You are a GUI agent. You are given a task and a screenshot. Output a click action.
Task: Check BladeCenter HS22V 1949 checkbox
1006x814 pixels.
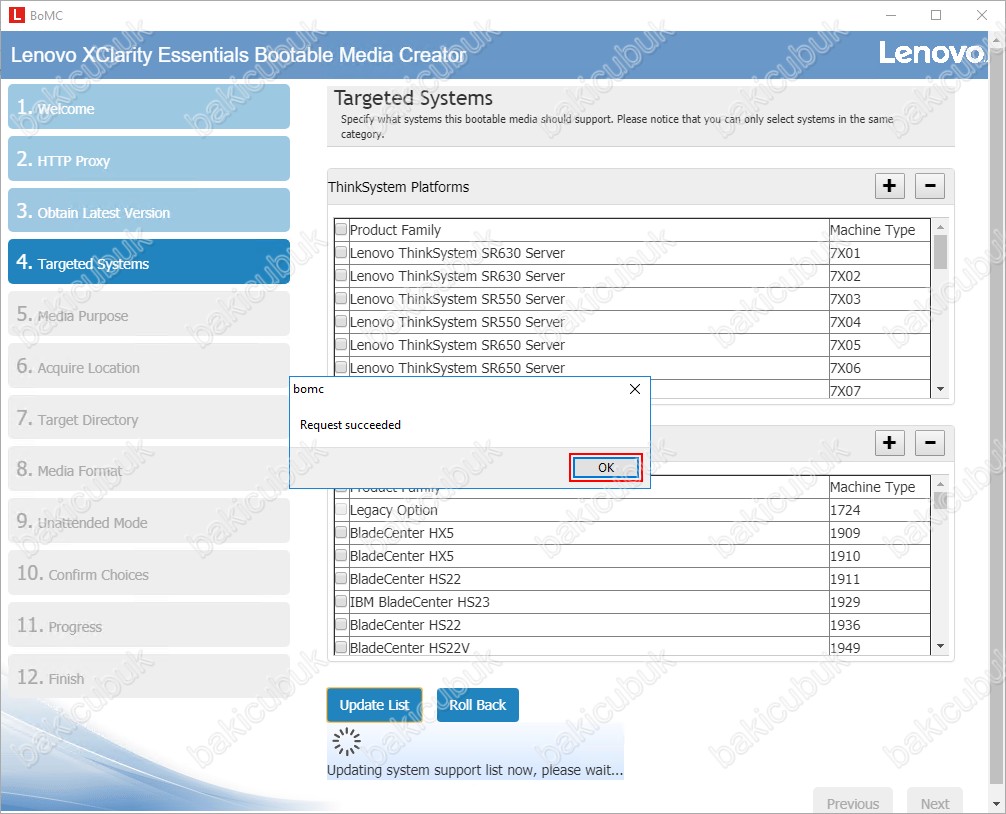click(x=341, y=647)
